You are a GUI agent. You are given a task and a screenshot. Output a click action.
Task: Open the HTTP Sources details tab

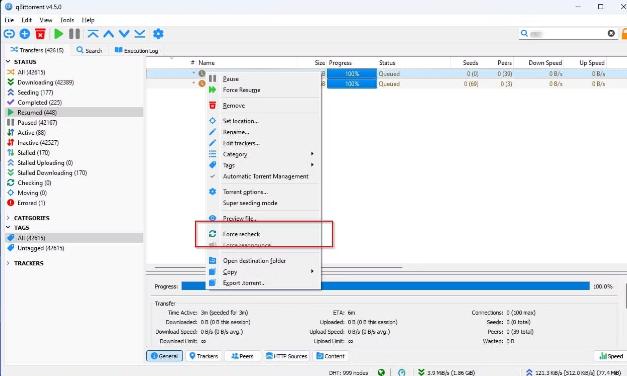pyautogui.click(x=286, y=356)
